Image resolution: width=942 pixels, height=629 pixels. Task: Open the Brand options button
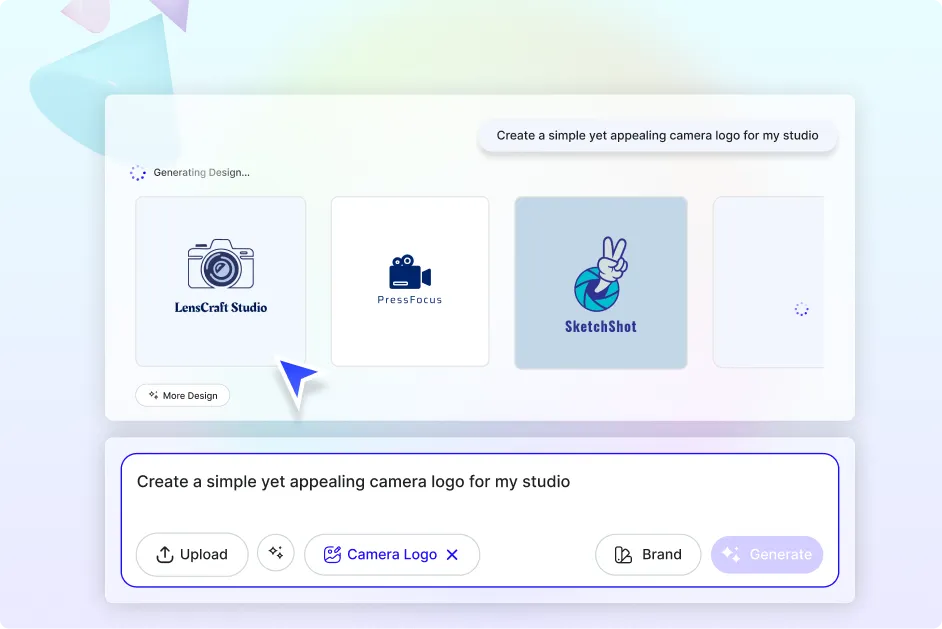(x=648, y=555)
